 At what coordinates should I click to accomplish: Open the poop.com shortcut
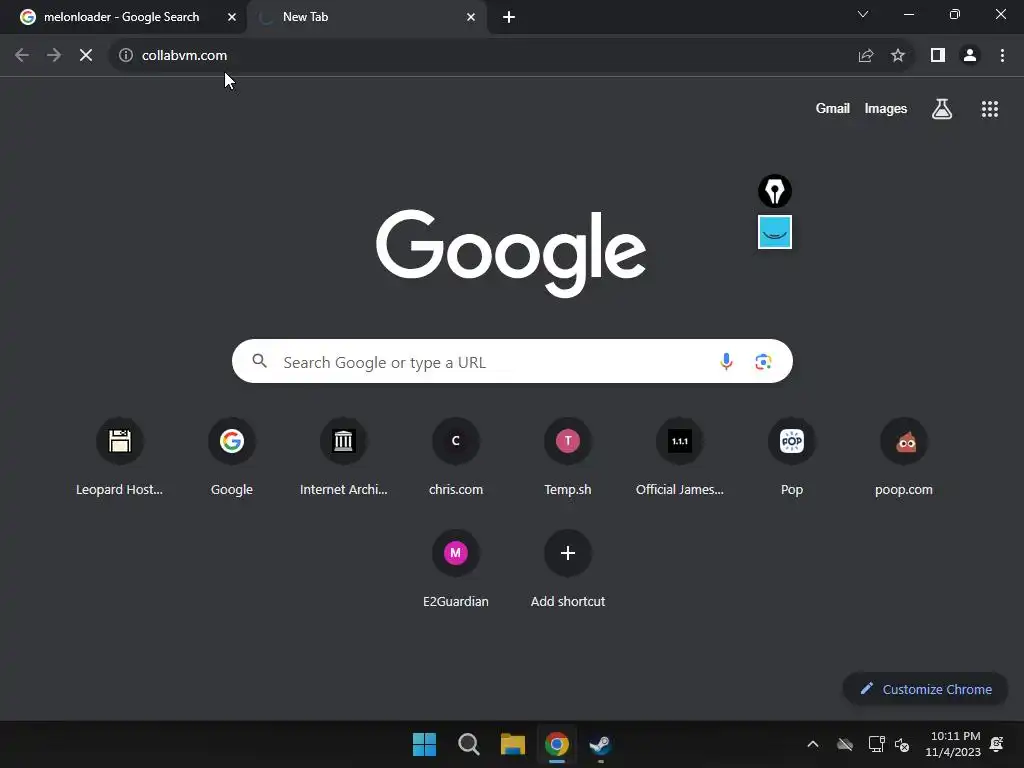tap(904, 458)
